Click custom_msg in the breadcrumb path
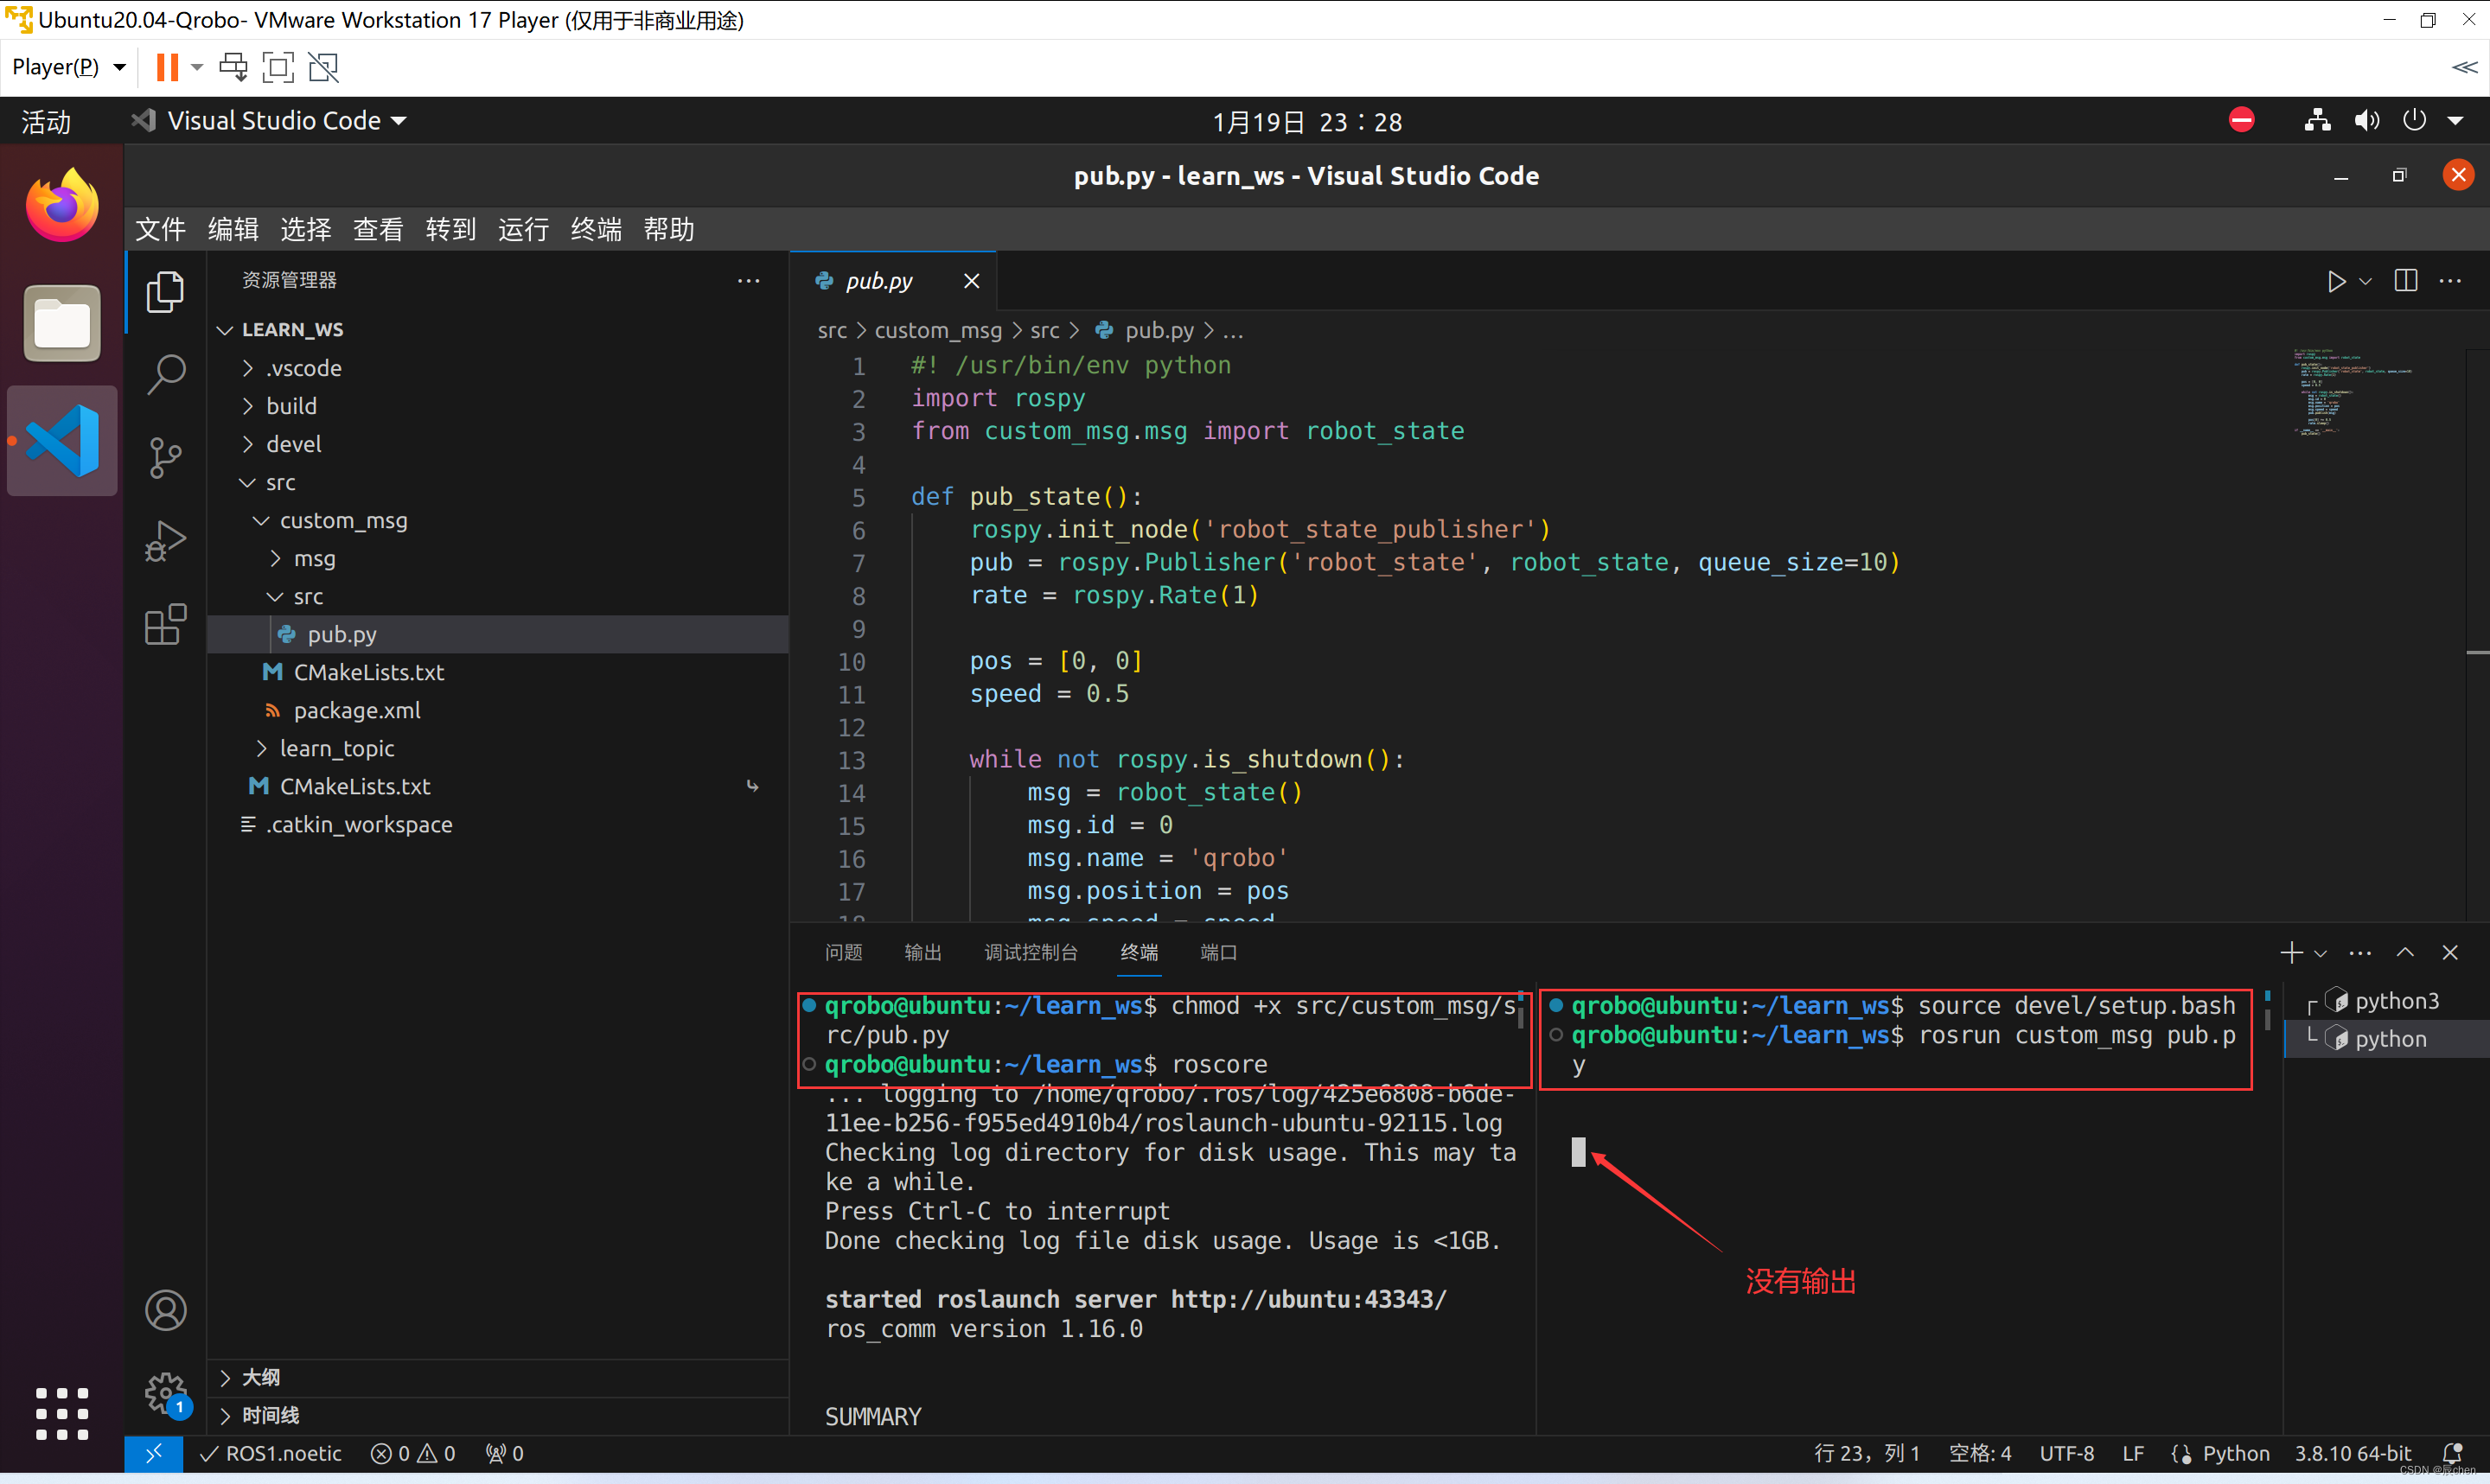The width and height of the screenshot is (2490, 1484). coord(937,330)
